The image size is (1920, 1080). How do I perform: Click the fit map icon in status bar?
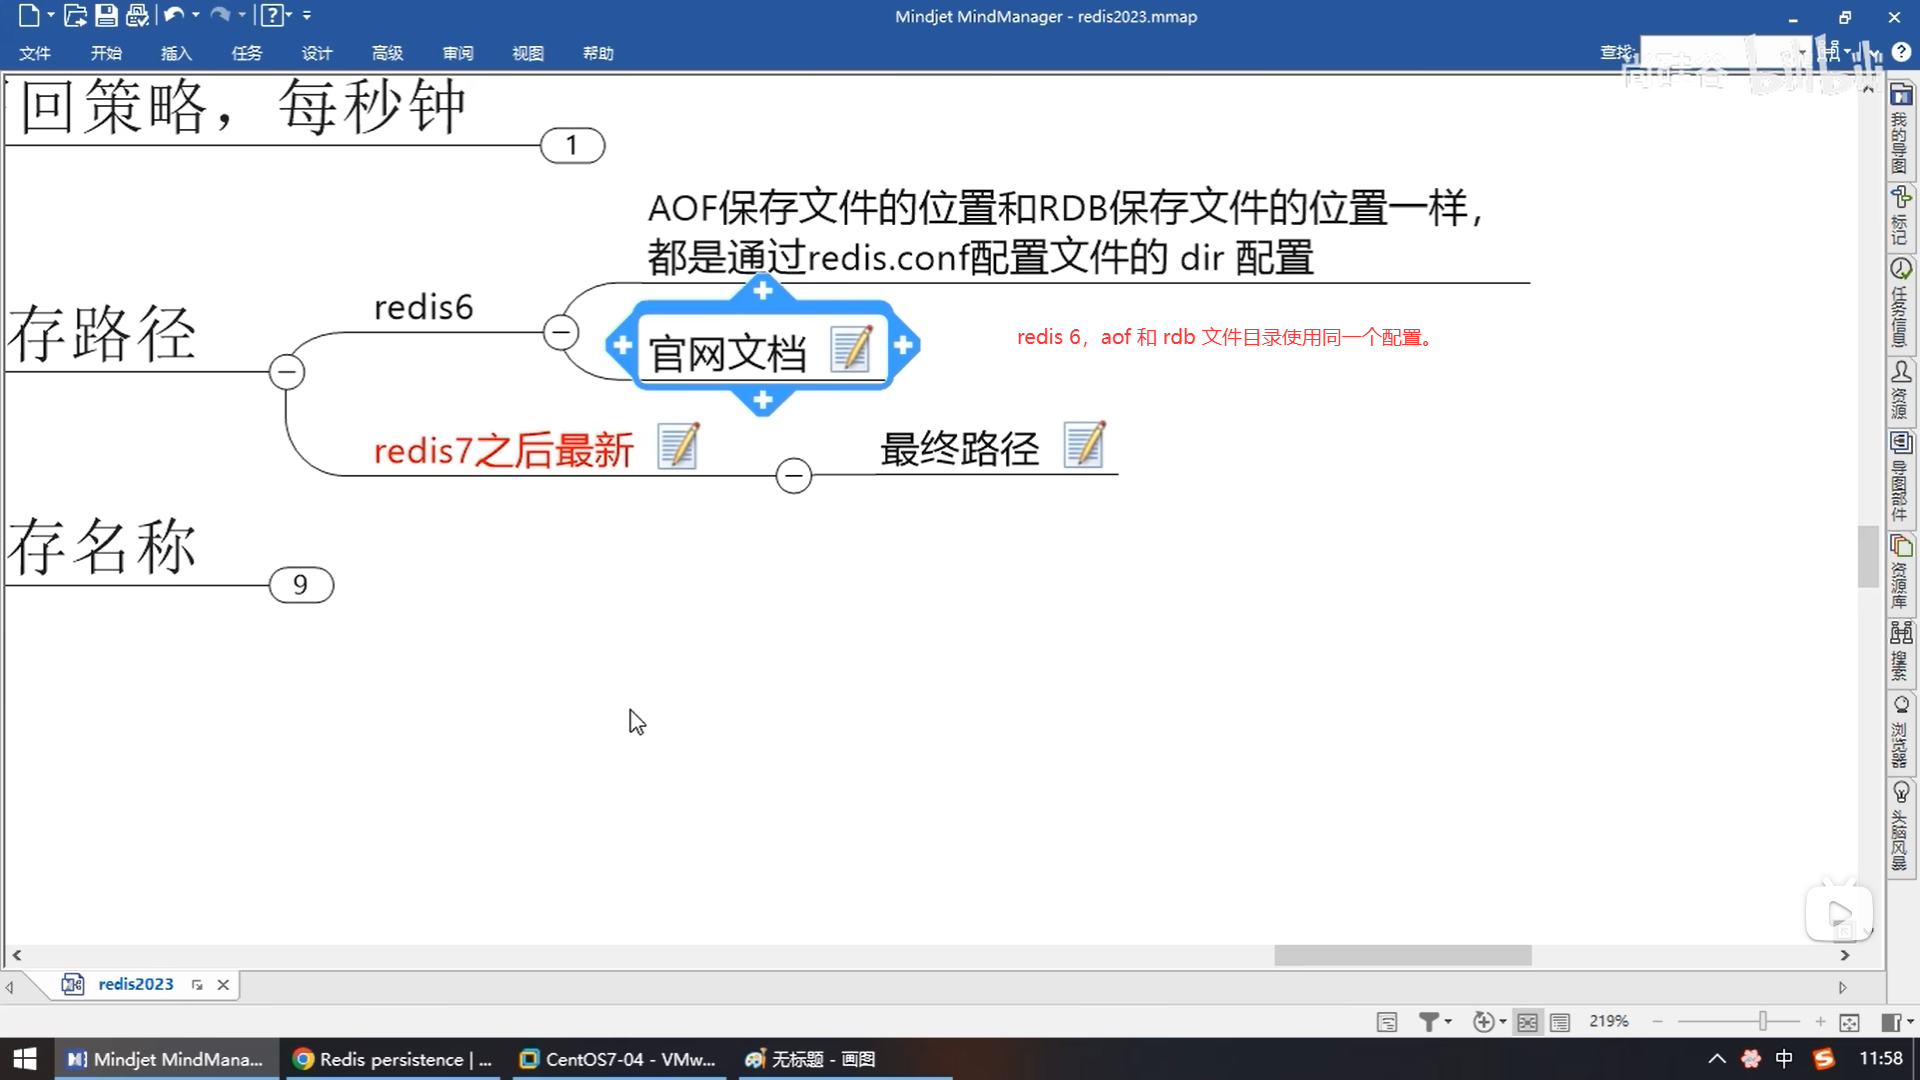[x=1849, y=1022]
